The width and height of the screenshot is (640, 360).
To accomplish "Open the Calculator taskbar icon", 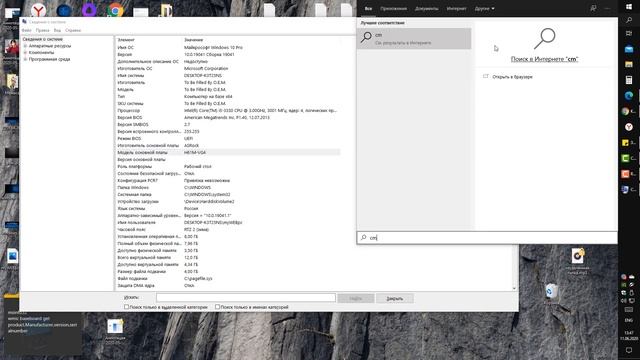I will (629, 80).
